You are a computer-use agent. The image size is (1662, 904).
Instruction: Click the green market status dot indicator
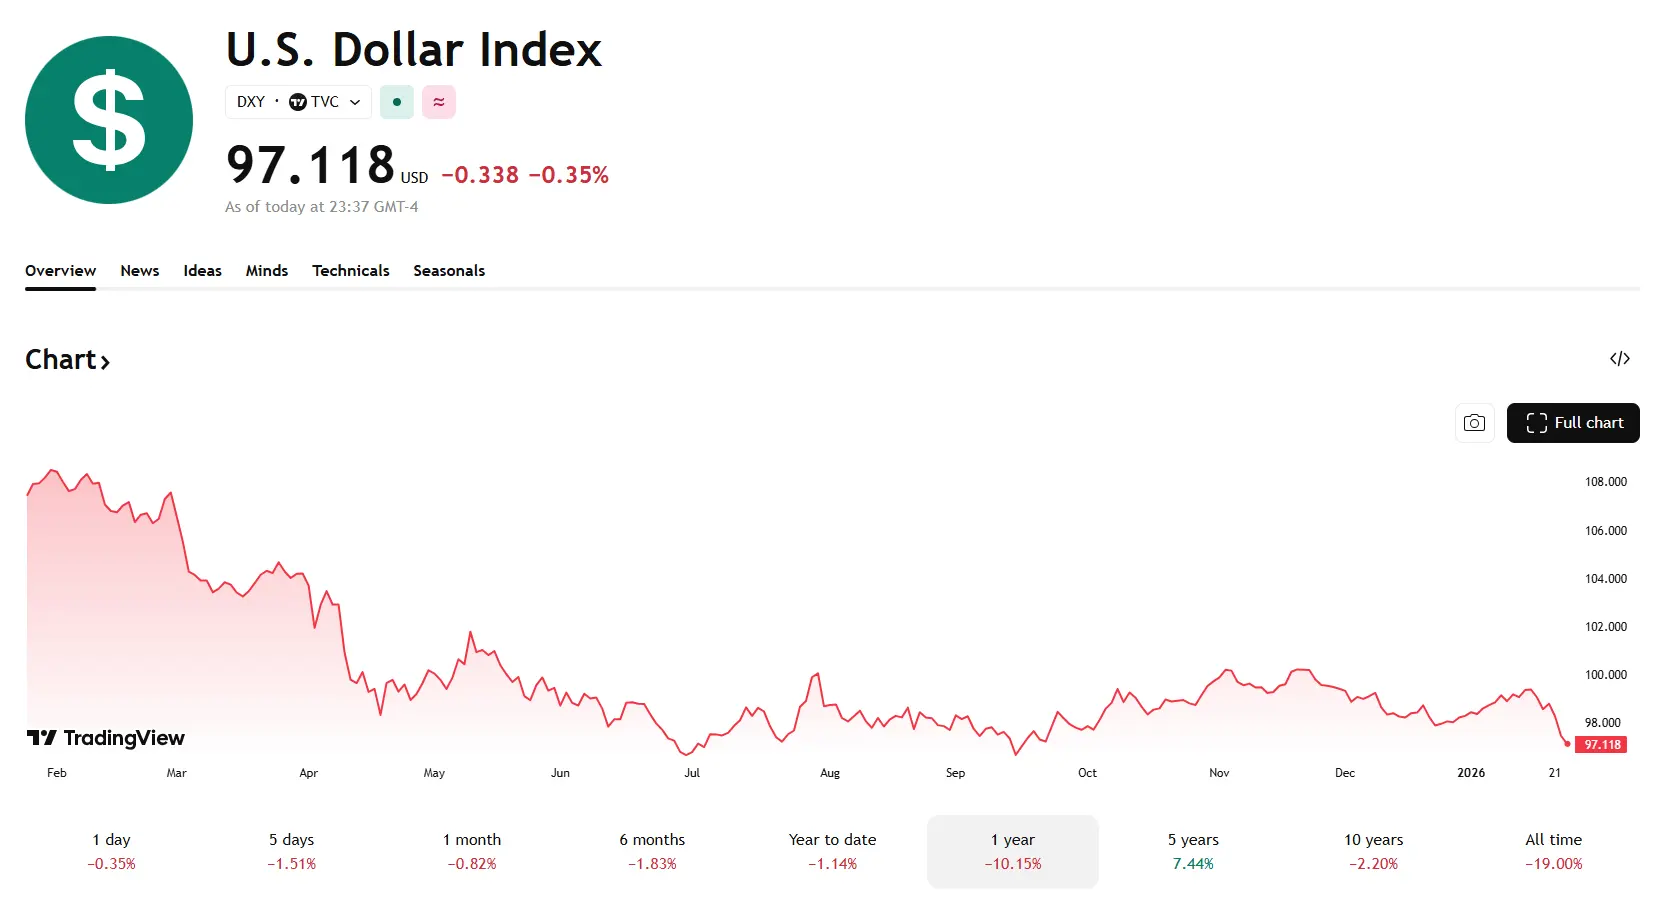397,102
